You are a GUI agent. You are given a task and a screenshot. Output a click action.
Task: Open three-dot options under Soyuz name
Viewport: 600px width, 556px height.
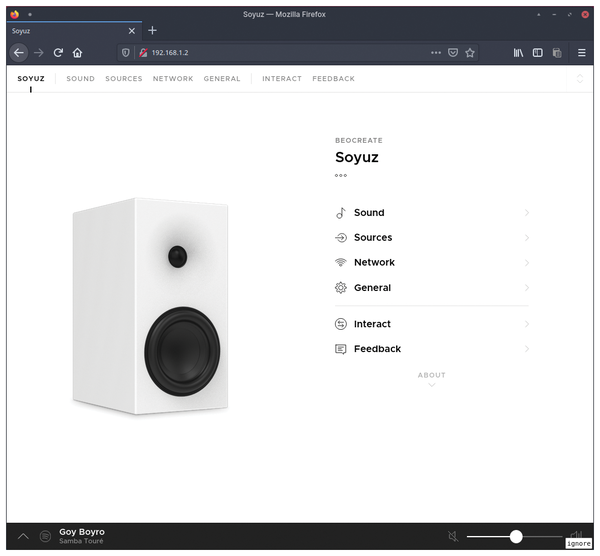(341, 176)
